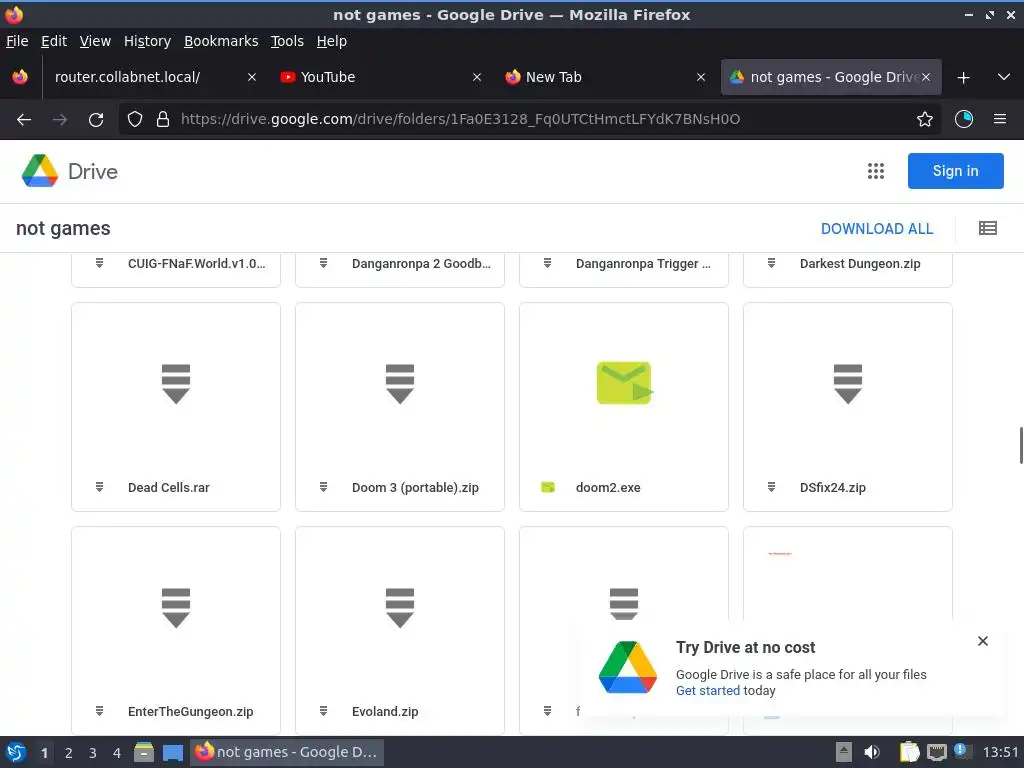Screen dimensions: 1024x768
Task: Open Dead Cells.rar archive thumbnail
Action: (176, 384)
